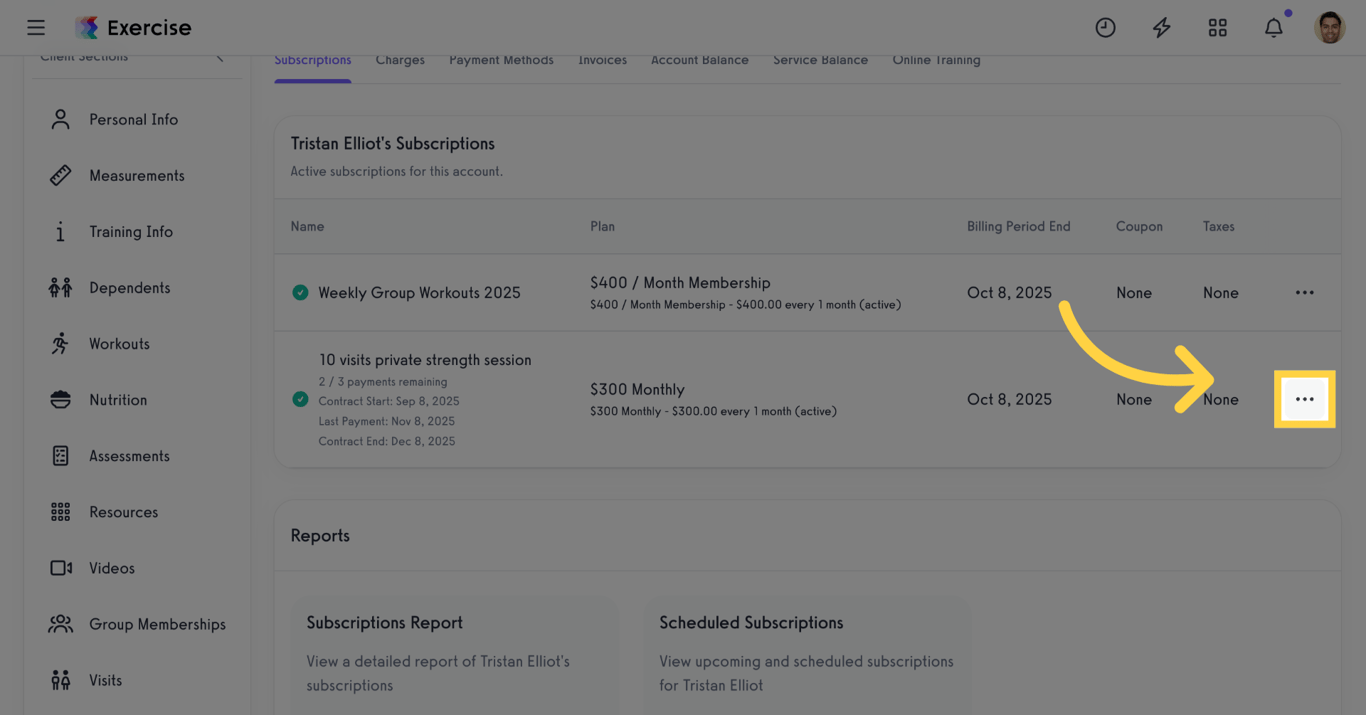
Task: Switch to the Payment Methods tab
Action: coord(501,60)
